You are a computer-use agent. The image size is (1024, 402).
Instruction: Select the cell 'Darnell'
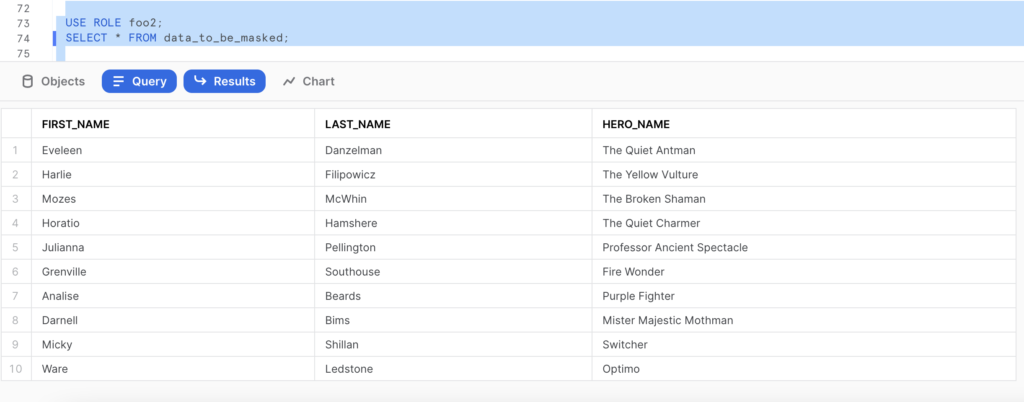(173, 320)
